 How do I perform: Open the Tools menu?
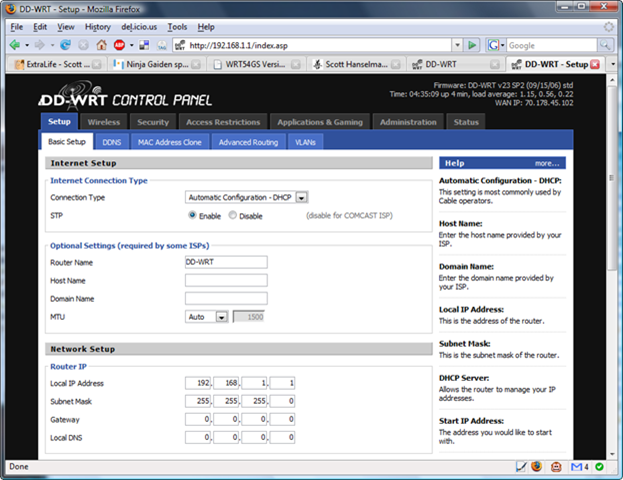pyautogui.click(x=177, y=27)
